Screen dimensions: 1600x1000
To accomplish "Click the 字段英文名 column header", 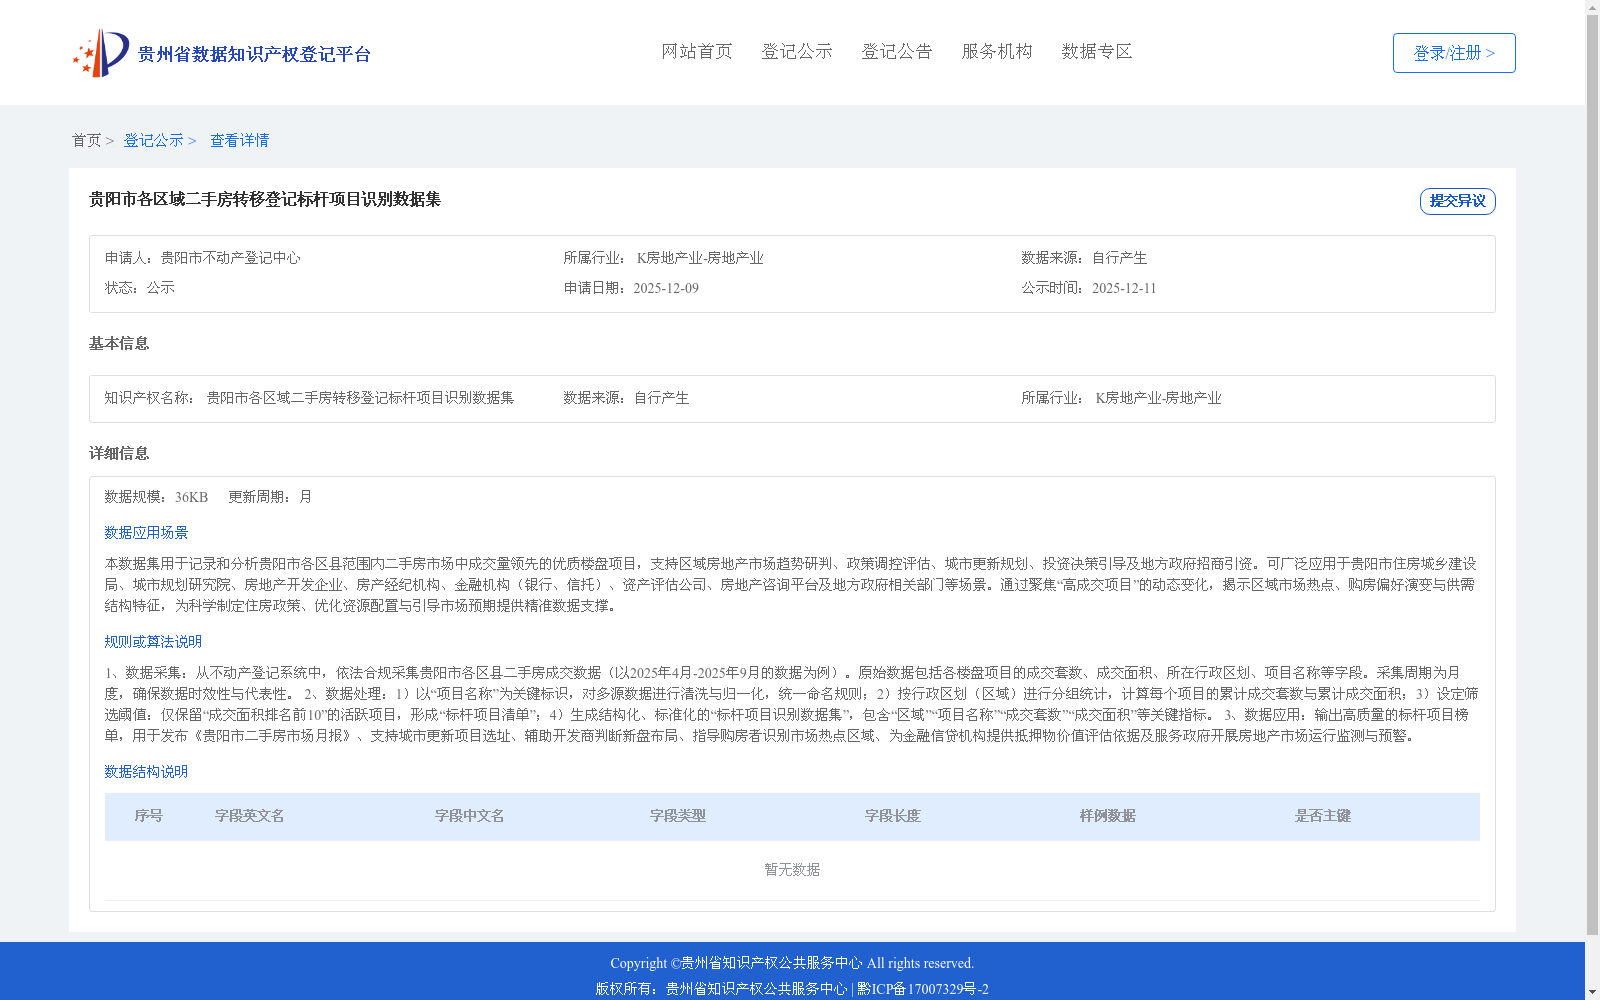I will (249, 816).
